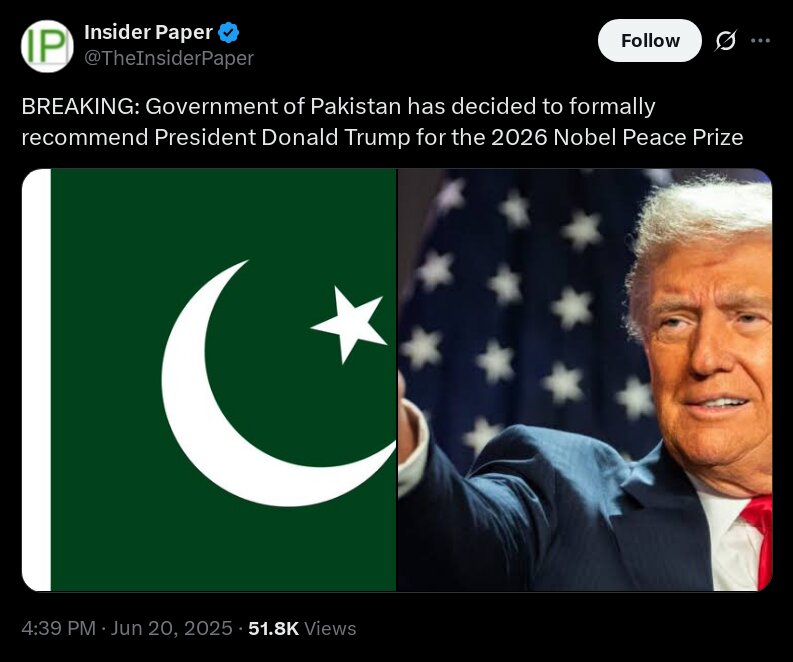Open the Insider Paper display name
793x662 pixels.
[148, 32]
